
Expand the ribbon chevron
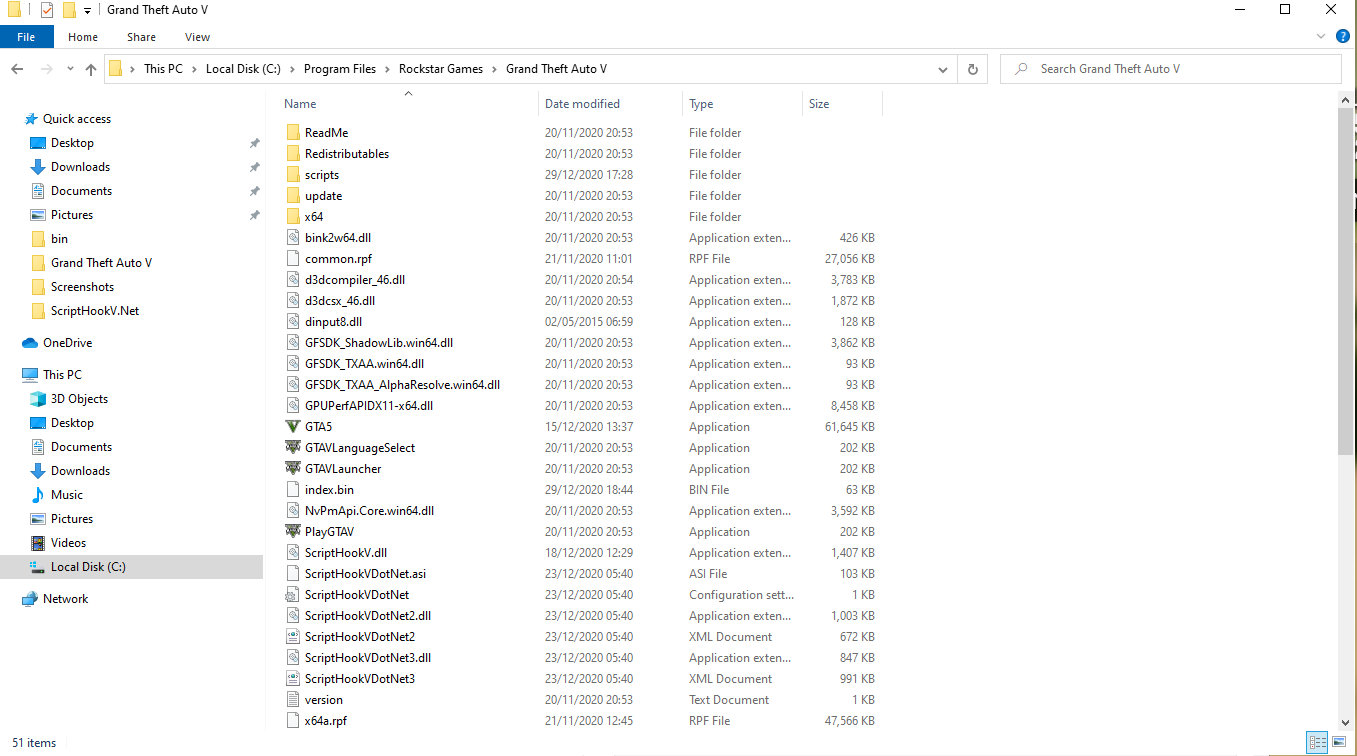point(1321,37)
